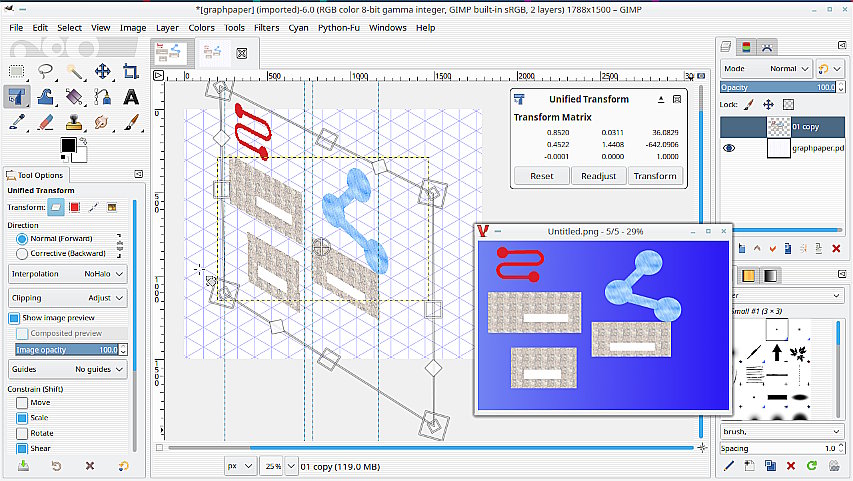
Task: Click Reset in Unified Transform dialog
Action: [542, 176]
